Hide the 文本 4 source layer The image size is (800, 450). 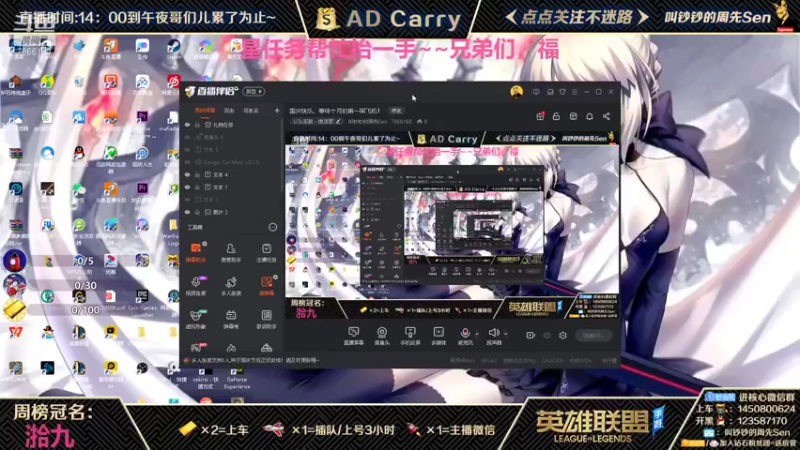pos(187,174)
